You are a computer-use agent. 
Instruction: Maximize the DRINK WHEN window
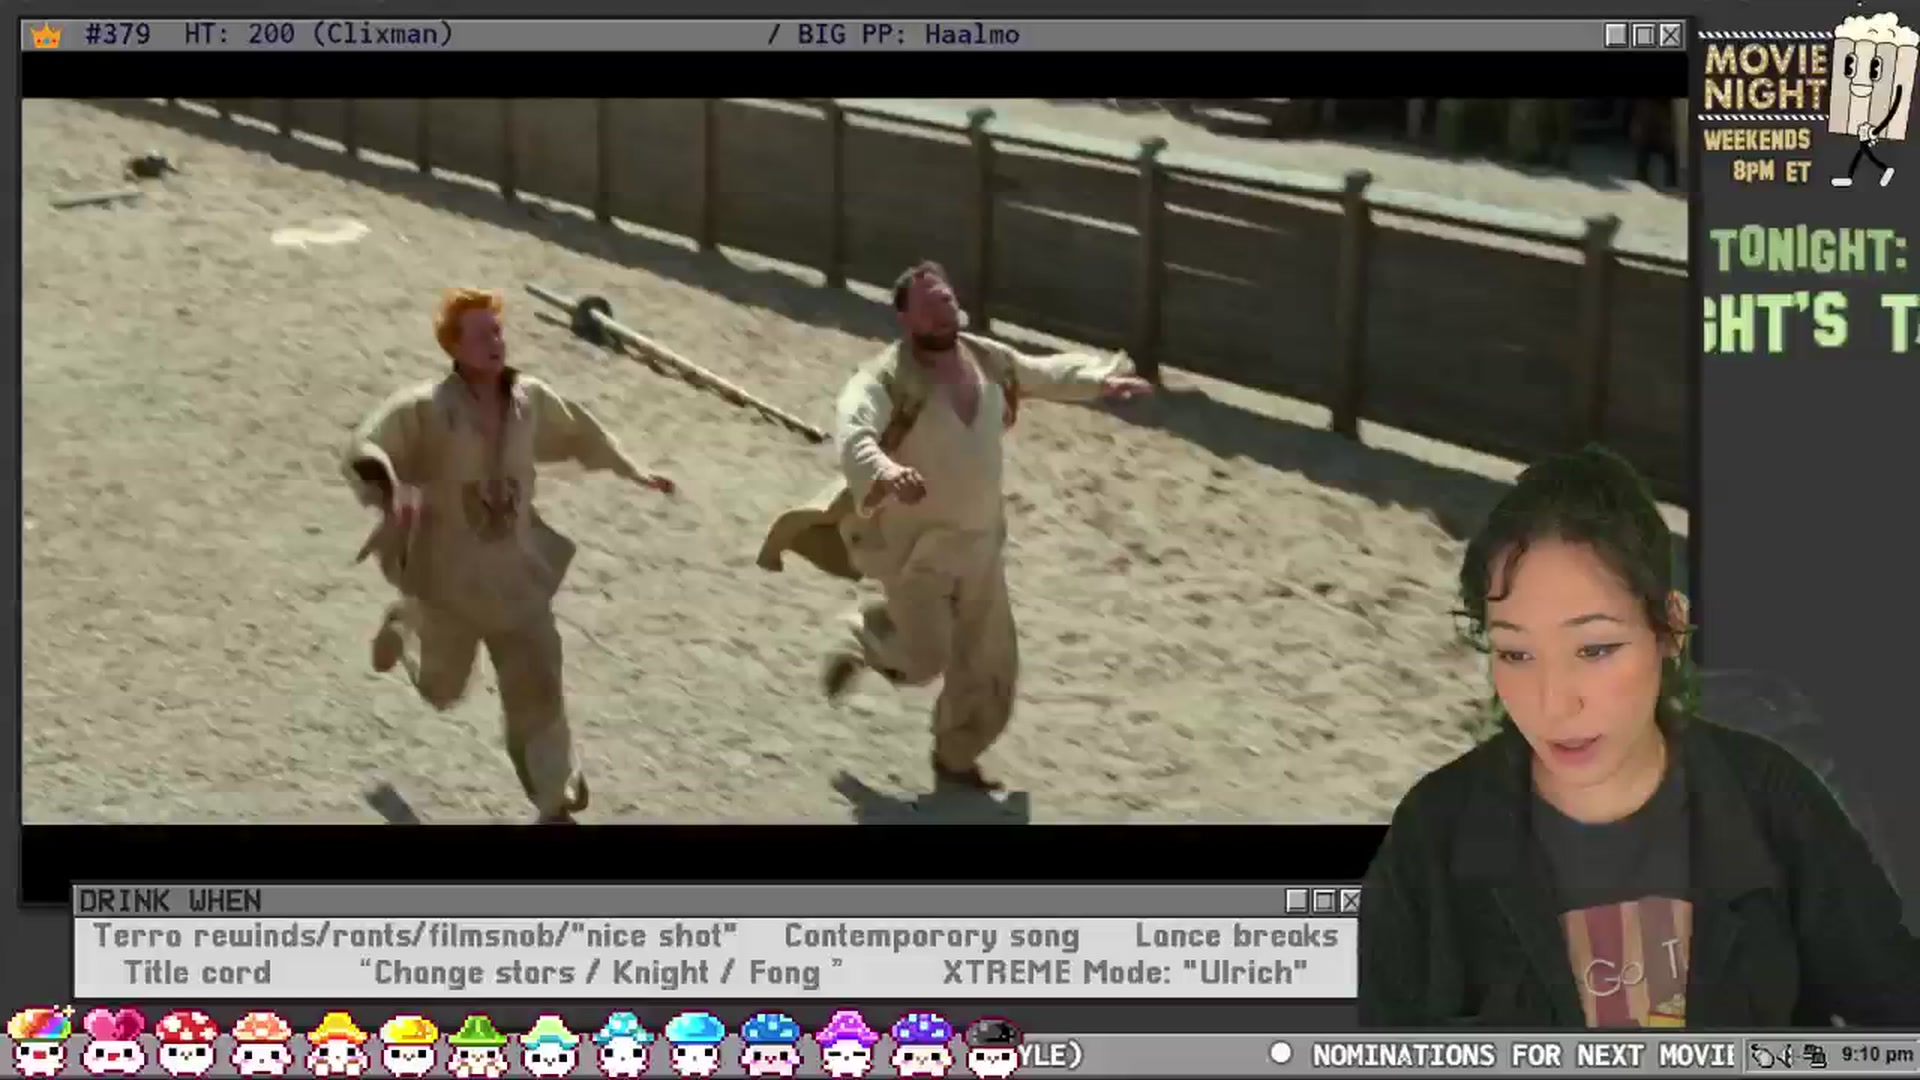tap(1324, 901)
